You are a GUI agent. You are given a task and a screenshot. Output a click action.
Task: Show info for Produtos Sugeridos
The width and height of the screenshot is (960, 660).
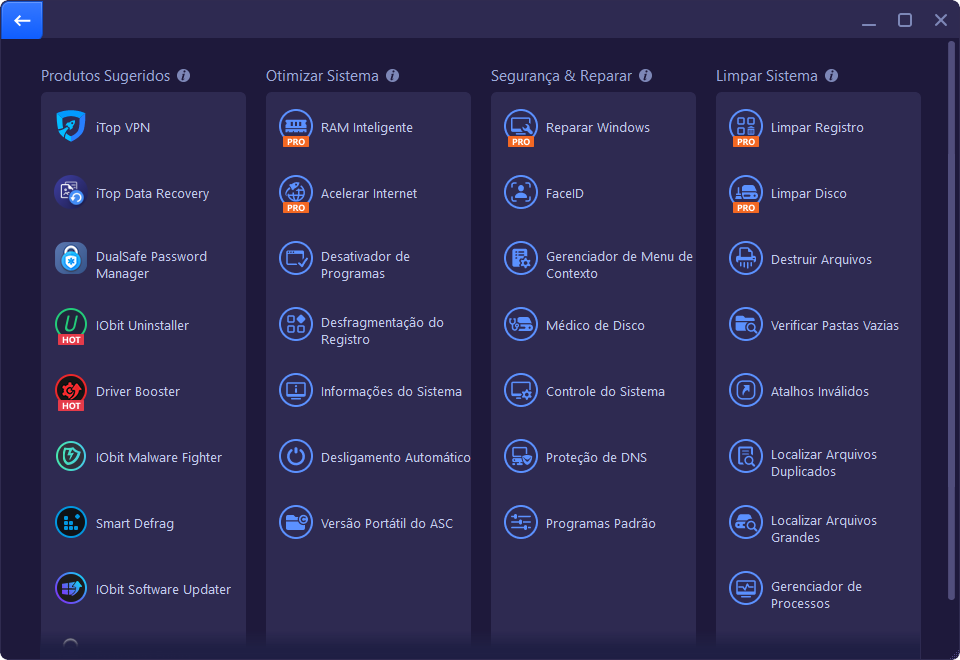(x=183, y=75)
